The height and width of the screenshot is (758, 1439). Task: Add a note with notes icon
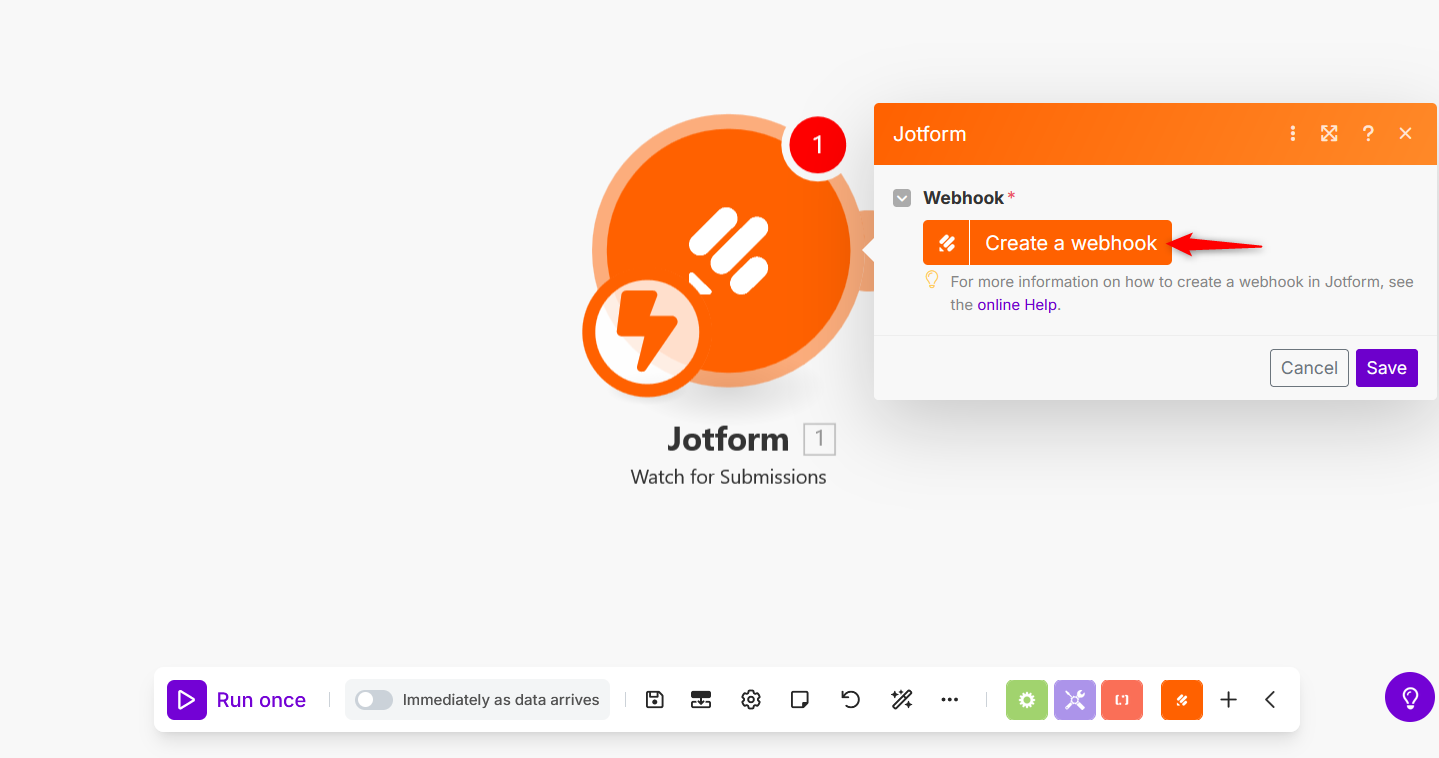[800, 700]
